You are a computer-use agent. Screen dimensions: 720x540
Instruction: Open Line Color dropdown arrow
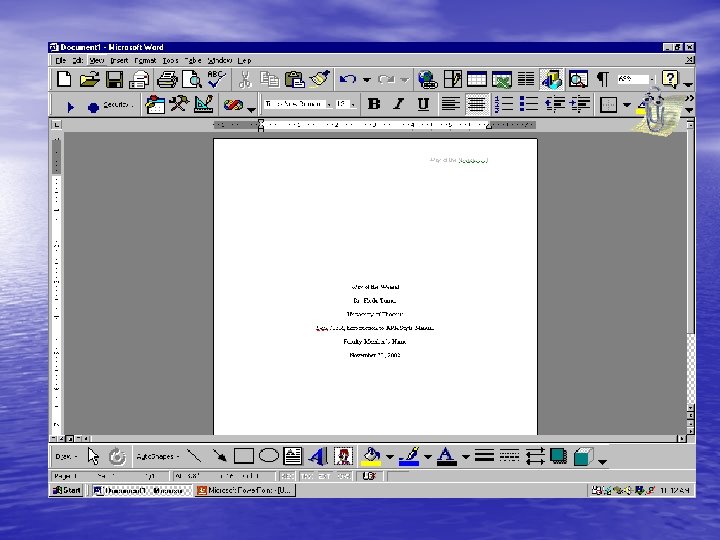(x=428, y=456)
